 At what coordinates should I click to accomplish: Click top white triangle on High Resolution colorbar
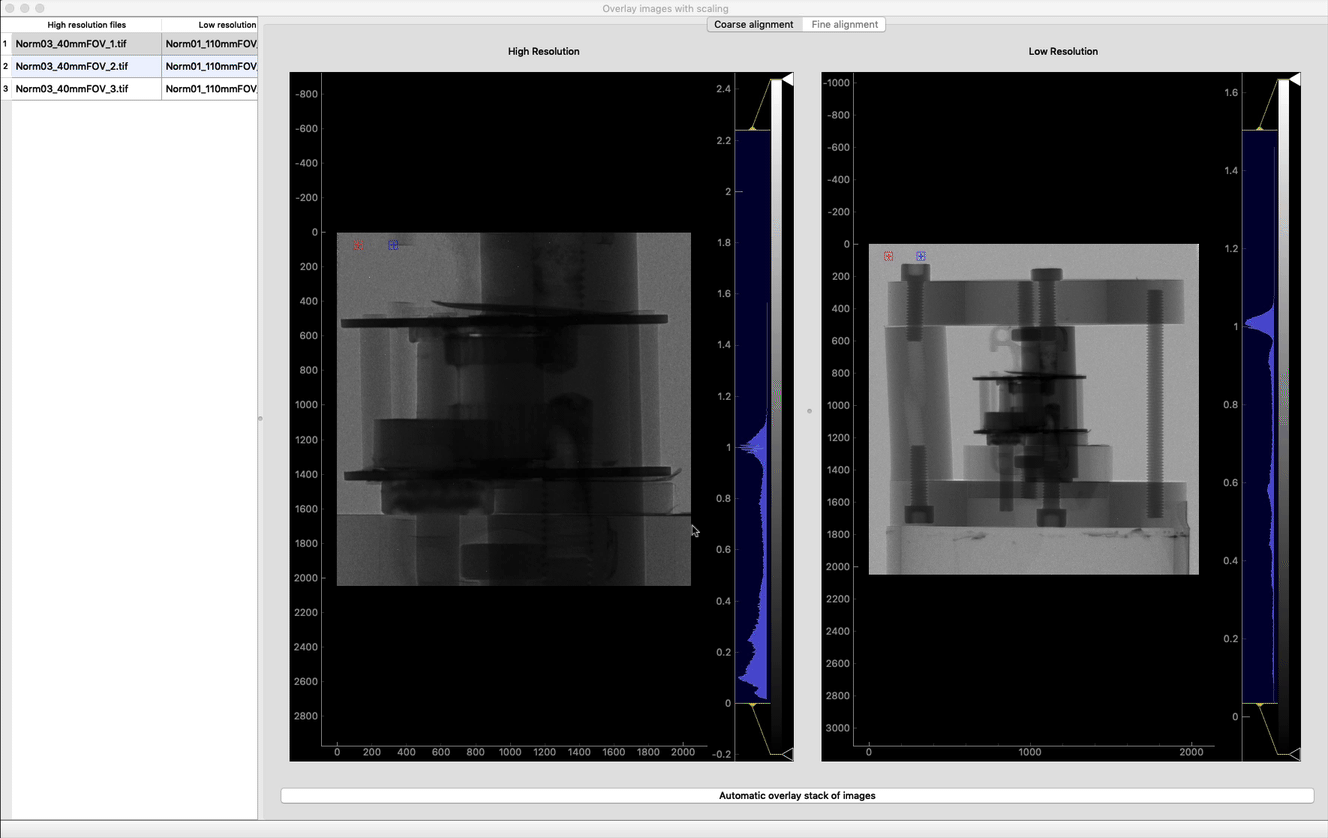pos(787,78)
